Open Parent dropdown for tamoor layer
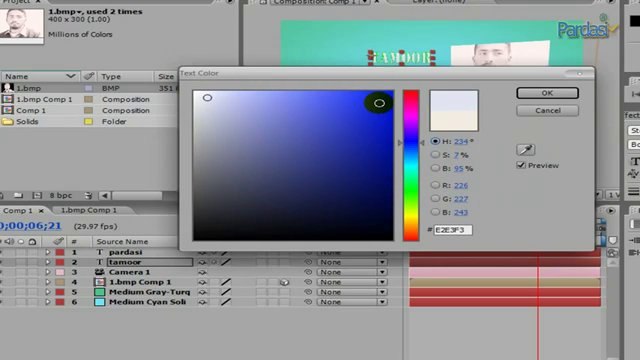The width and height of the screenshot is (640, 360). tap(351, 262)
